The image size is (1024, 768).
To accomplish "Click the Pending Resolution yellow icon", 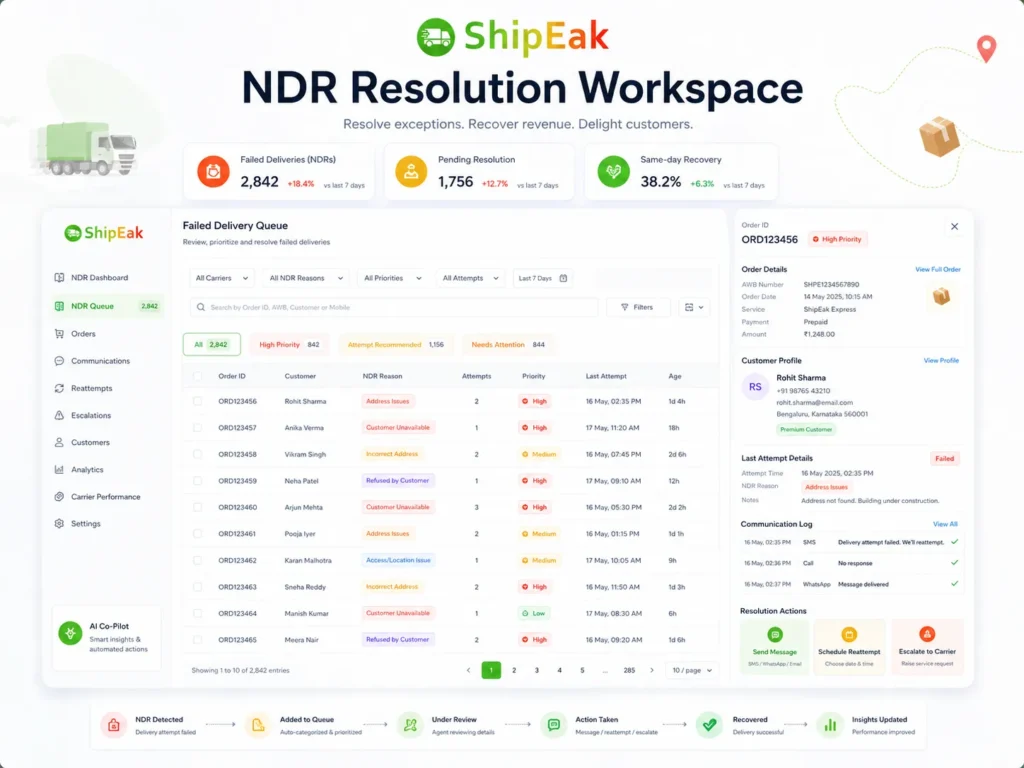I will [x=411, y=172].
